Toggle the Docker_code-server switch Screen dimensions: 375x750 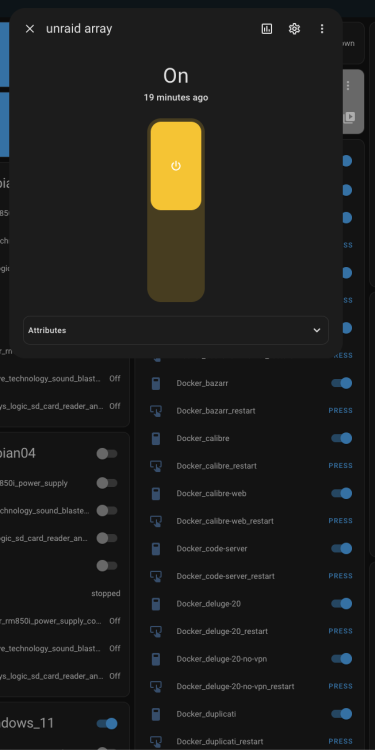342,549
